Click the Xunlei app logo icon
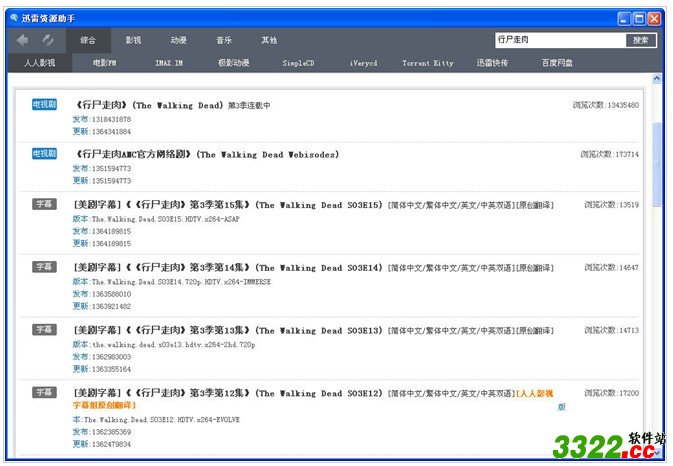 point(14,18)
